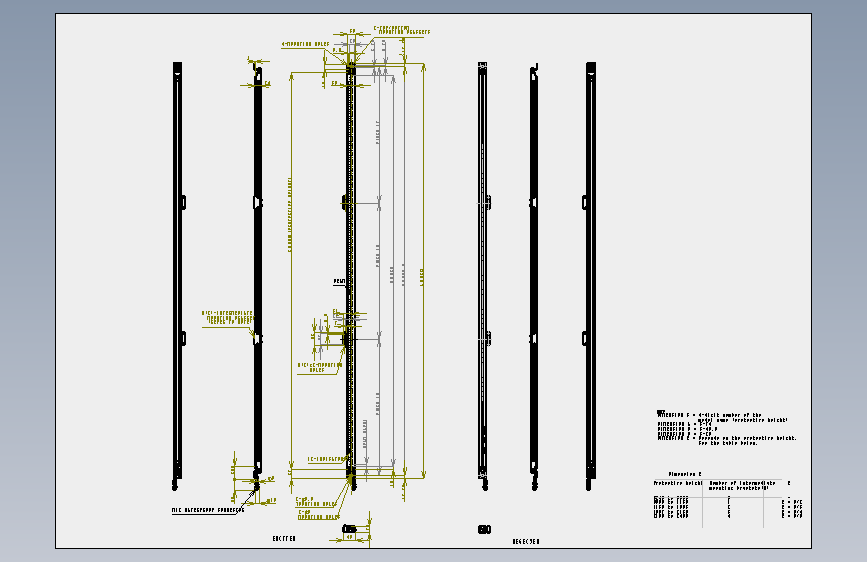867x562 pixels.
Task: Click the 'Protective height' table header
Action: [678, 483]
